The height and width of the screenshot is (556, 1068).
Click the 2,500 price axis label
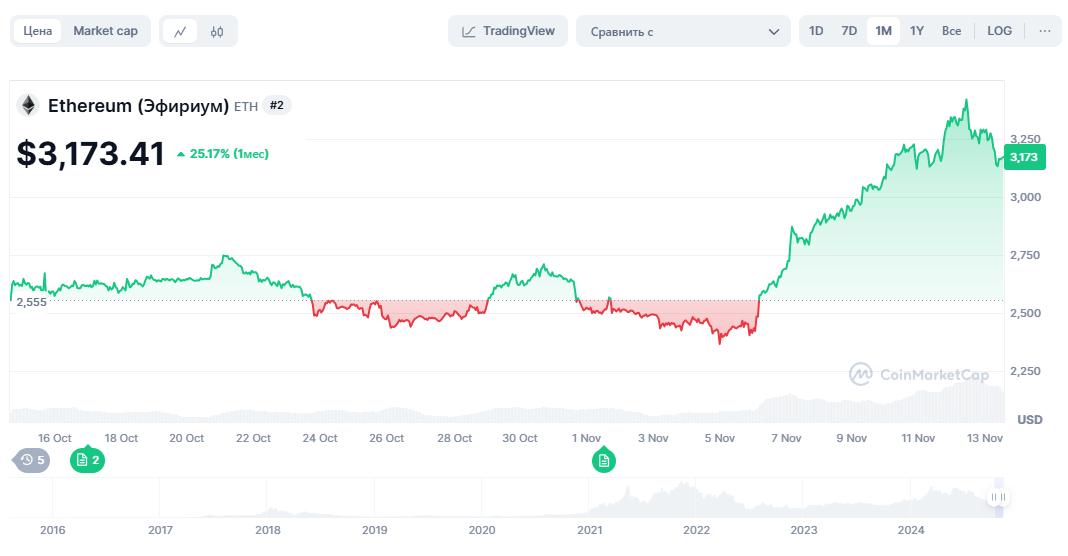coord(1025,313)
